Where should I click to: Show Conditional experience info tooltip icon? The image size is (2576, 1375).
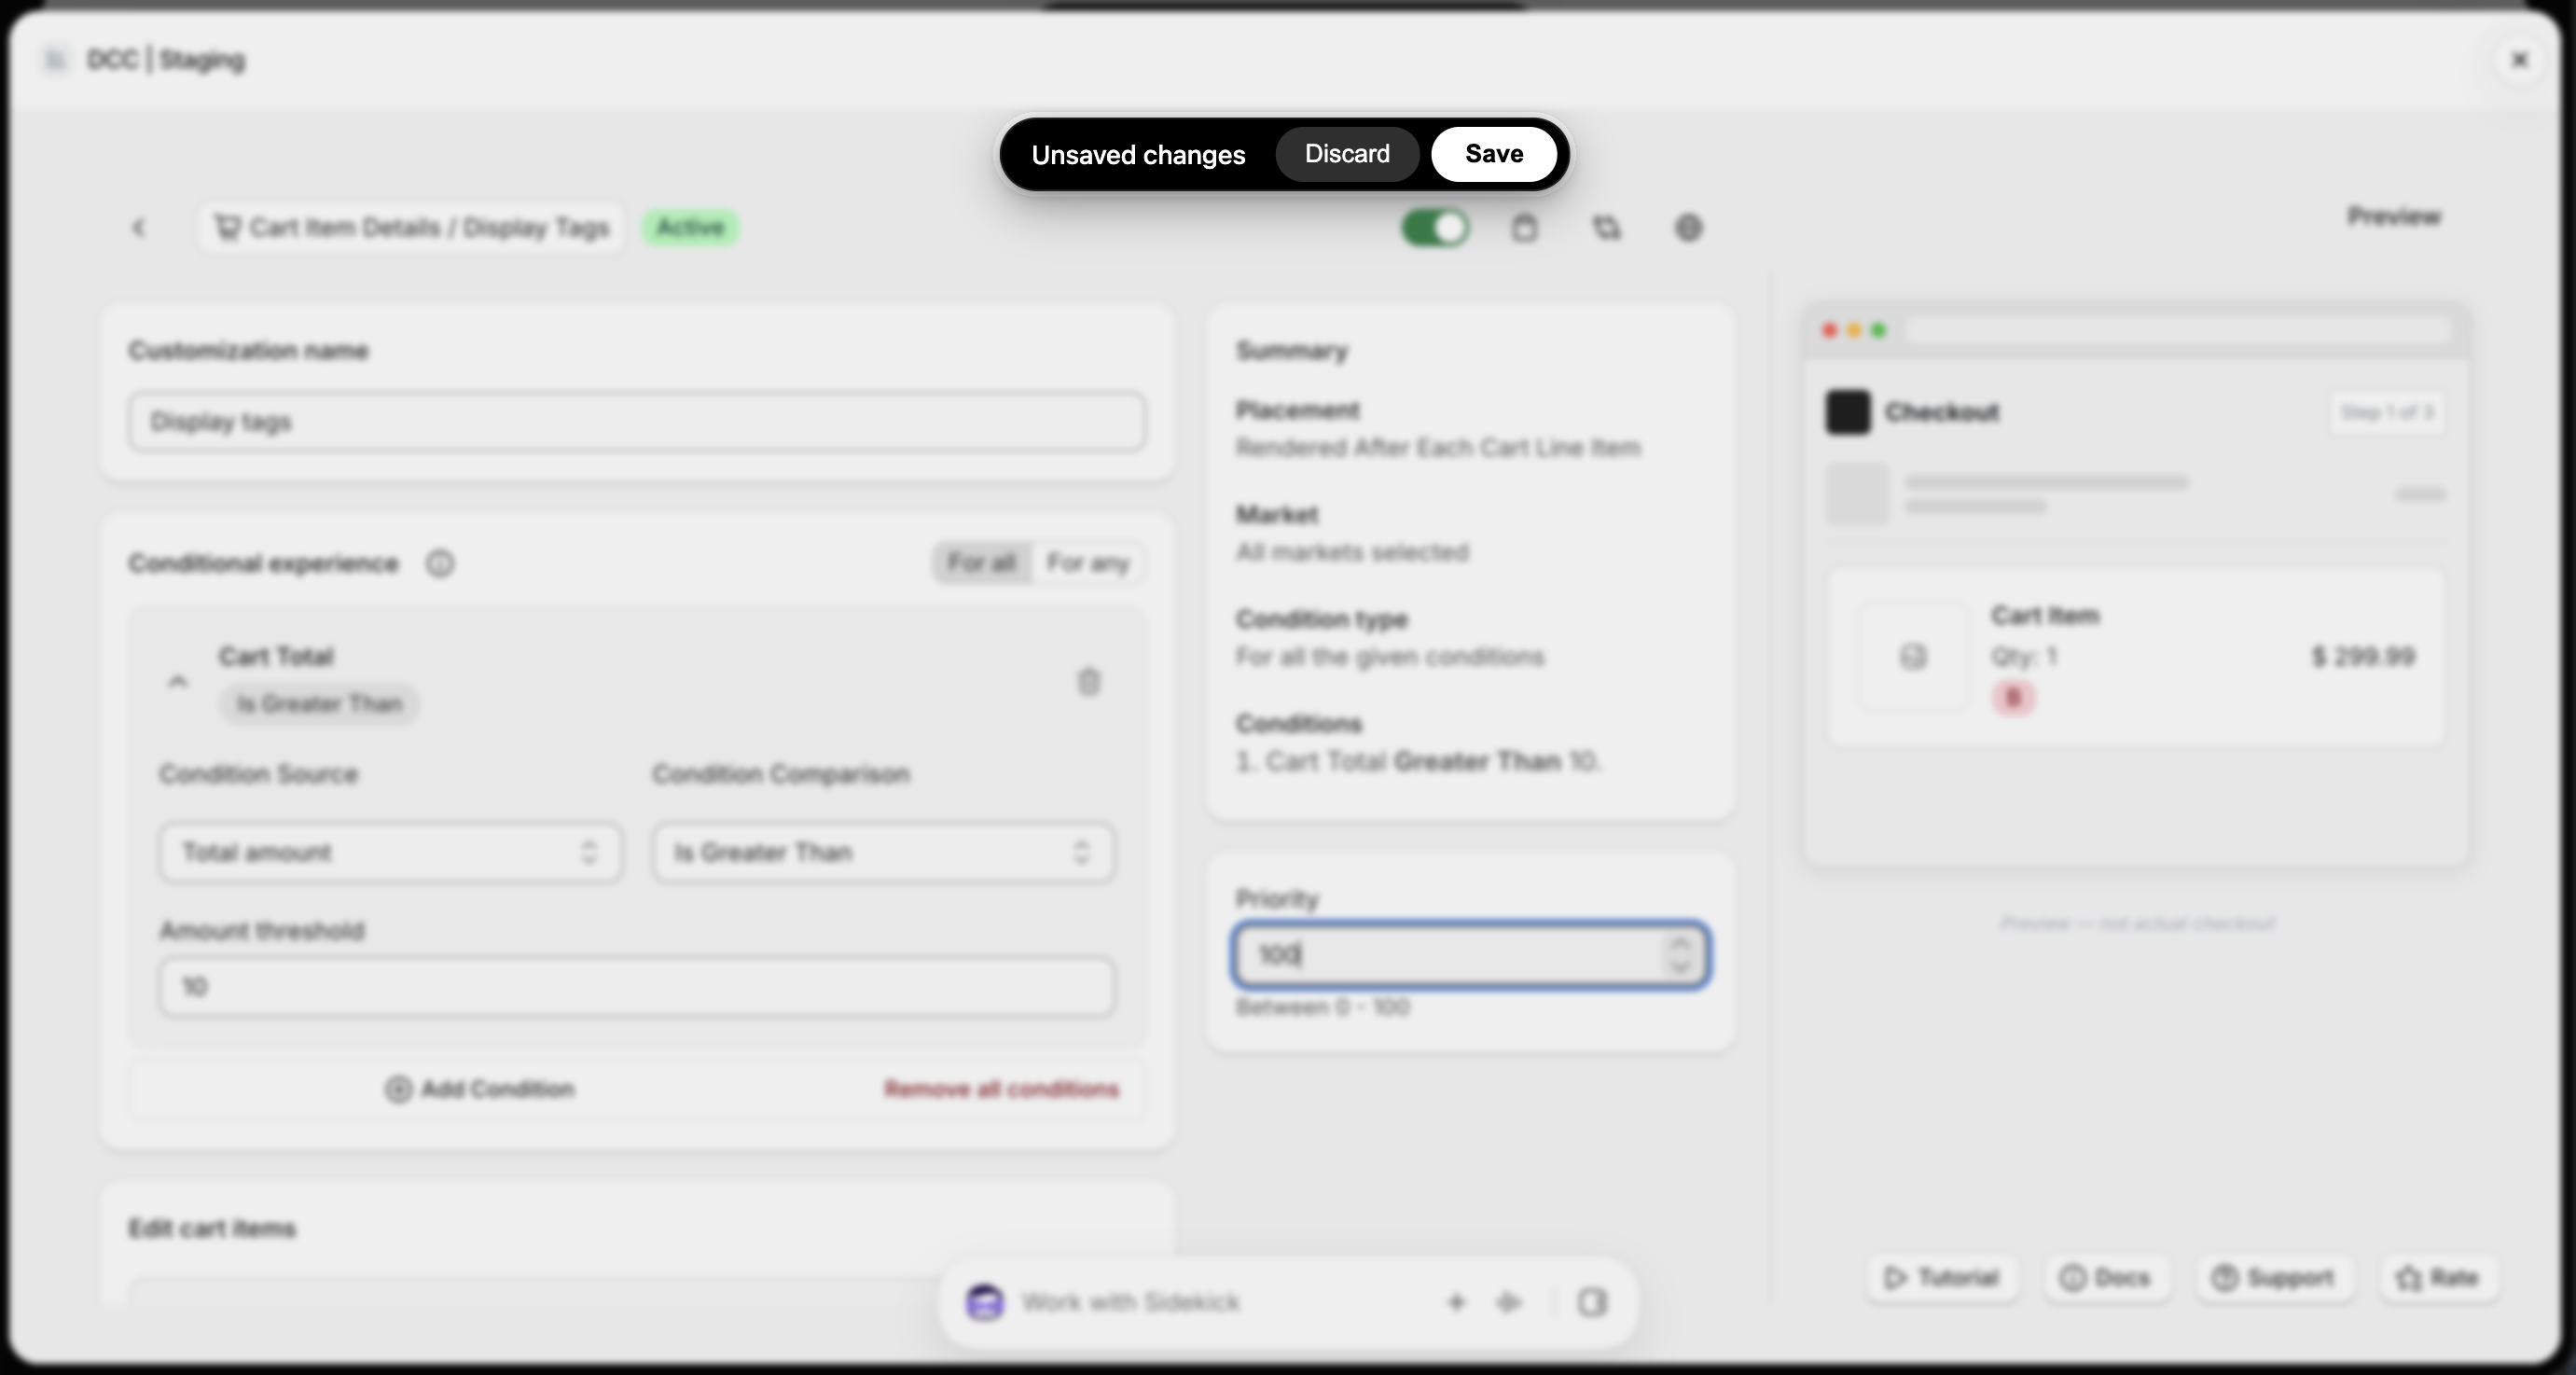(x=440, y=564)
